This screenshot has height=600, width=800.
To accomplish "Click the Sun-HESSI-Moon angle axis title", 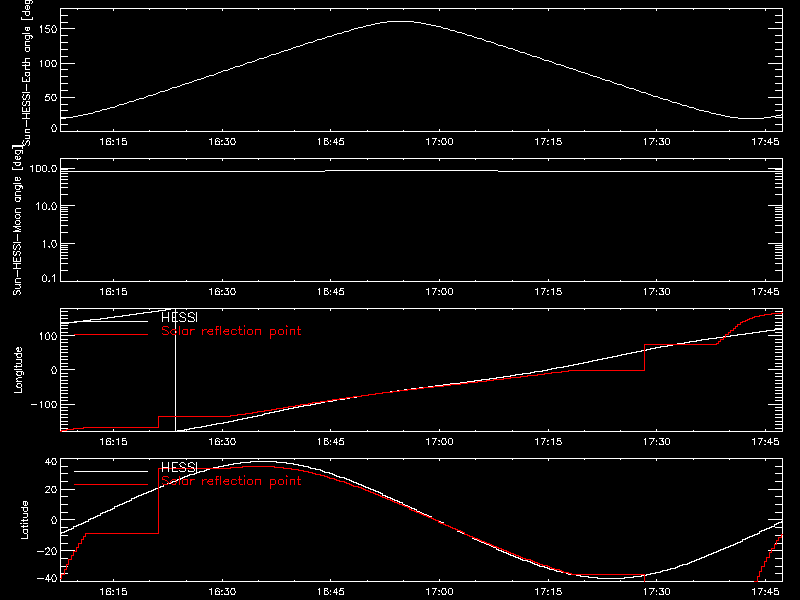I will [17, 220].
